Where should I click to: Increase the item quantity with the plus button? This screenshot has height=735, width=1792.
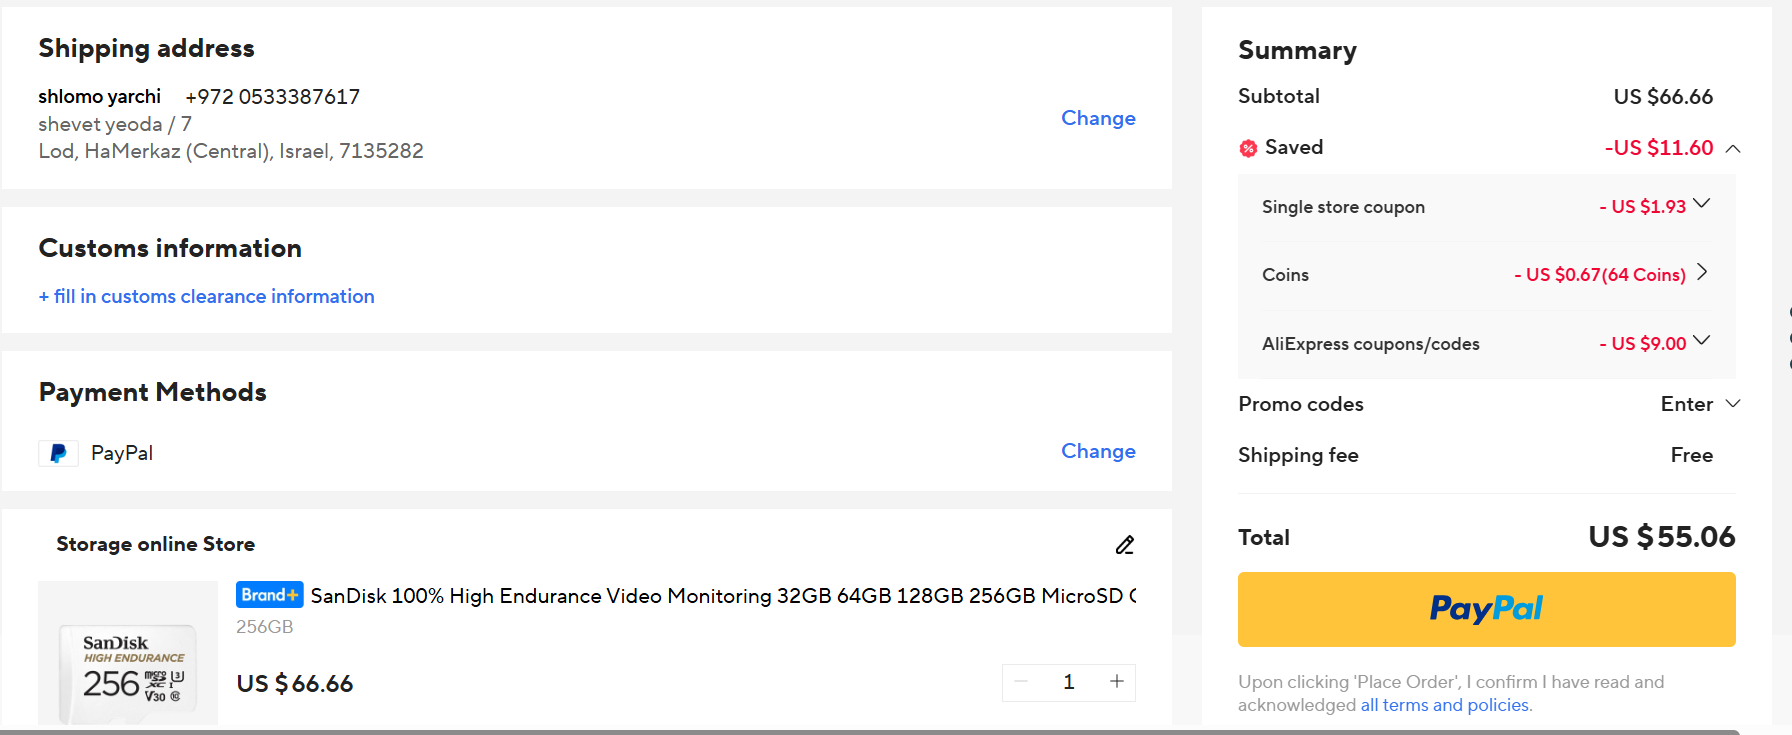tap(1117, 682)
